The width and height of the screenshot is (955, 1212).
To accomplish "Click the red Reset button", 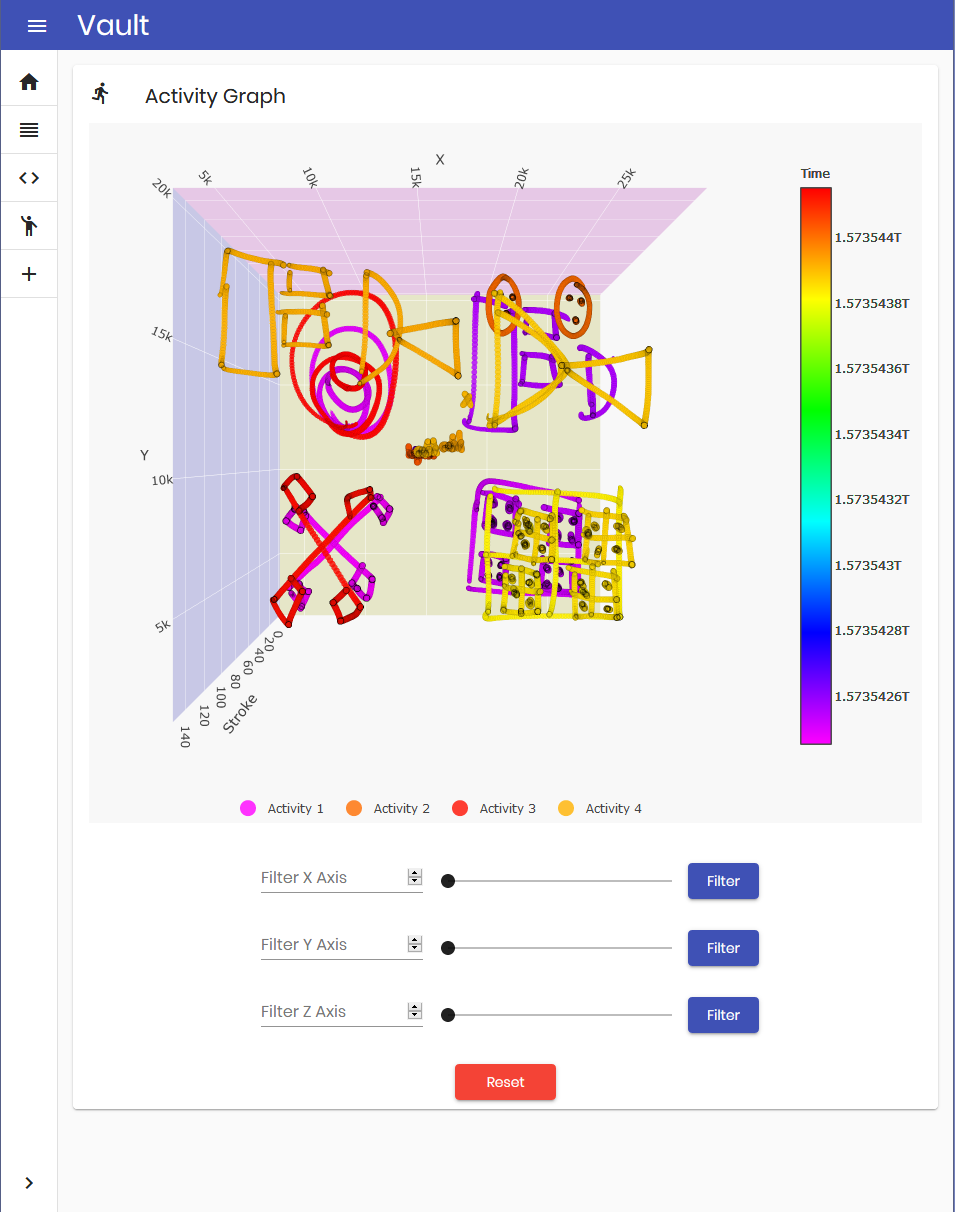I will click(505, 1082).
